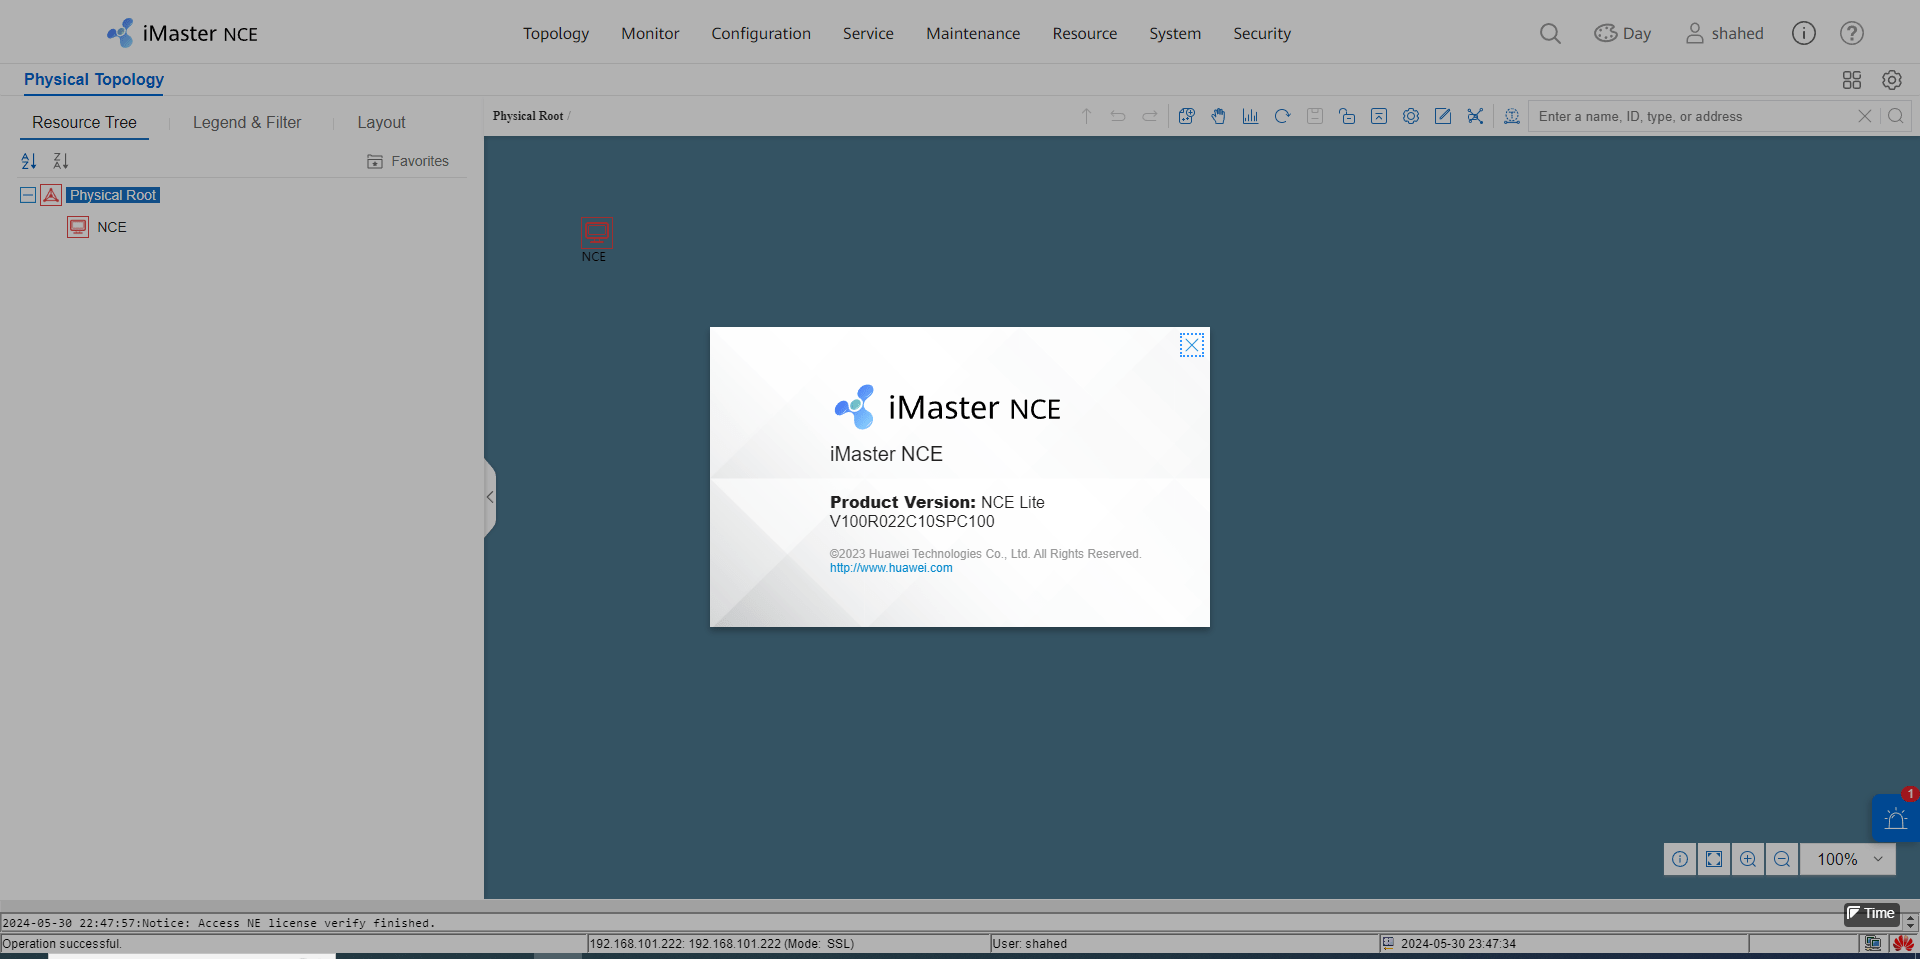The image size is (1920, 959).
Task: Click the iMaster NCE logo in header
Action: tap(182, 33)
